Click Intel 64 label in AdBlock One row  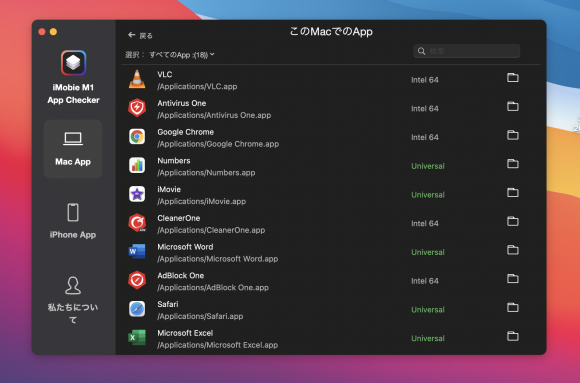(x=425, y=281)
